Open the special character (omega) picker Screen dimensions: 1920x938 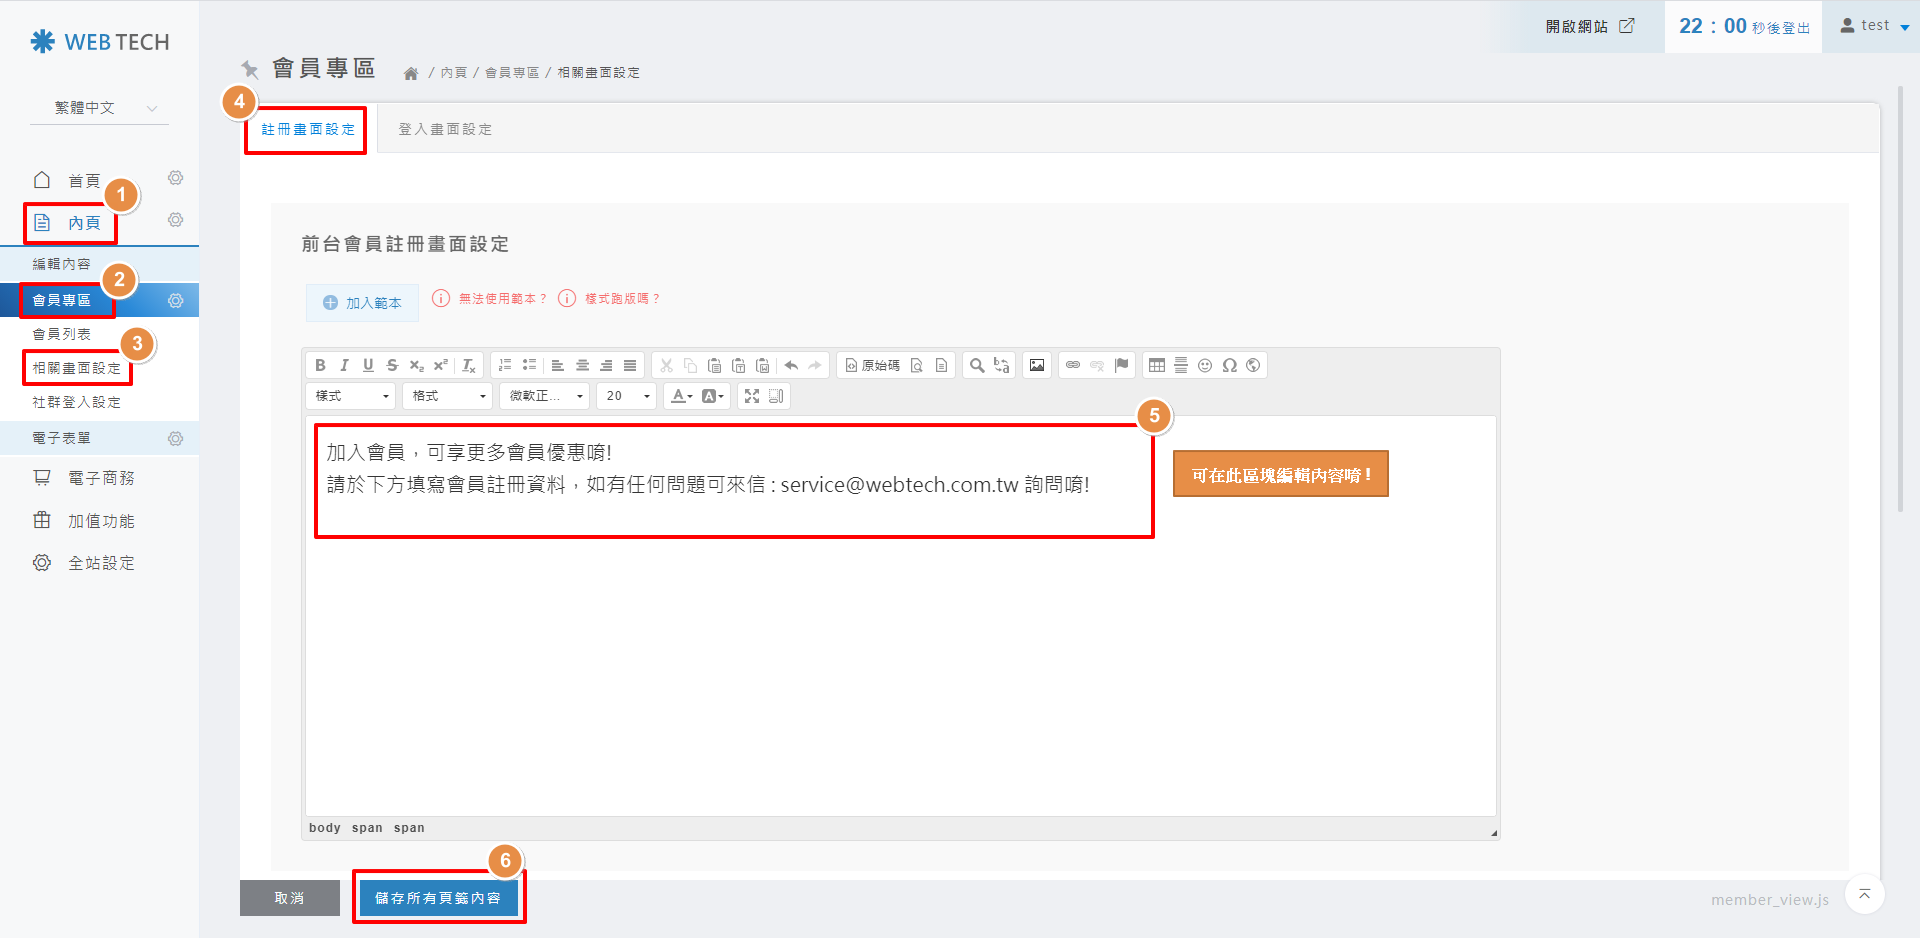point(1229,365)
